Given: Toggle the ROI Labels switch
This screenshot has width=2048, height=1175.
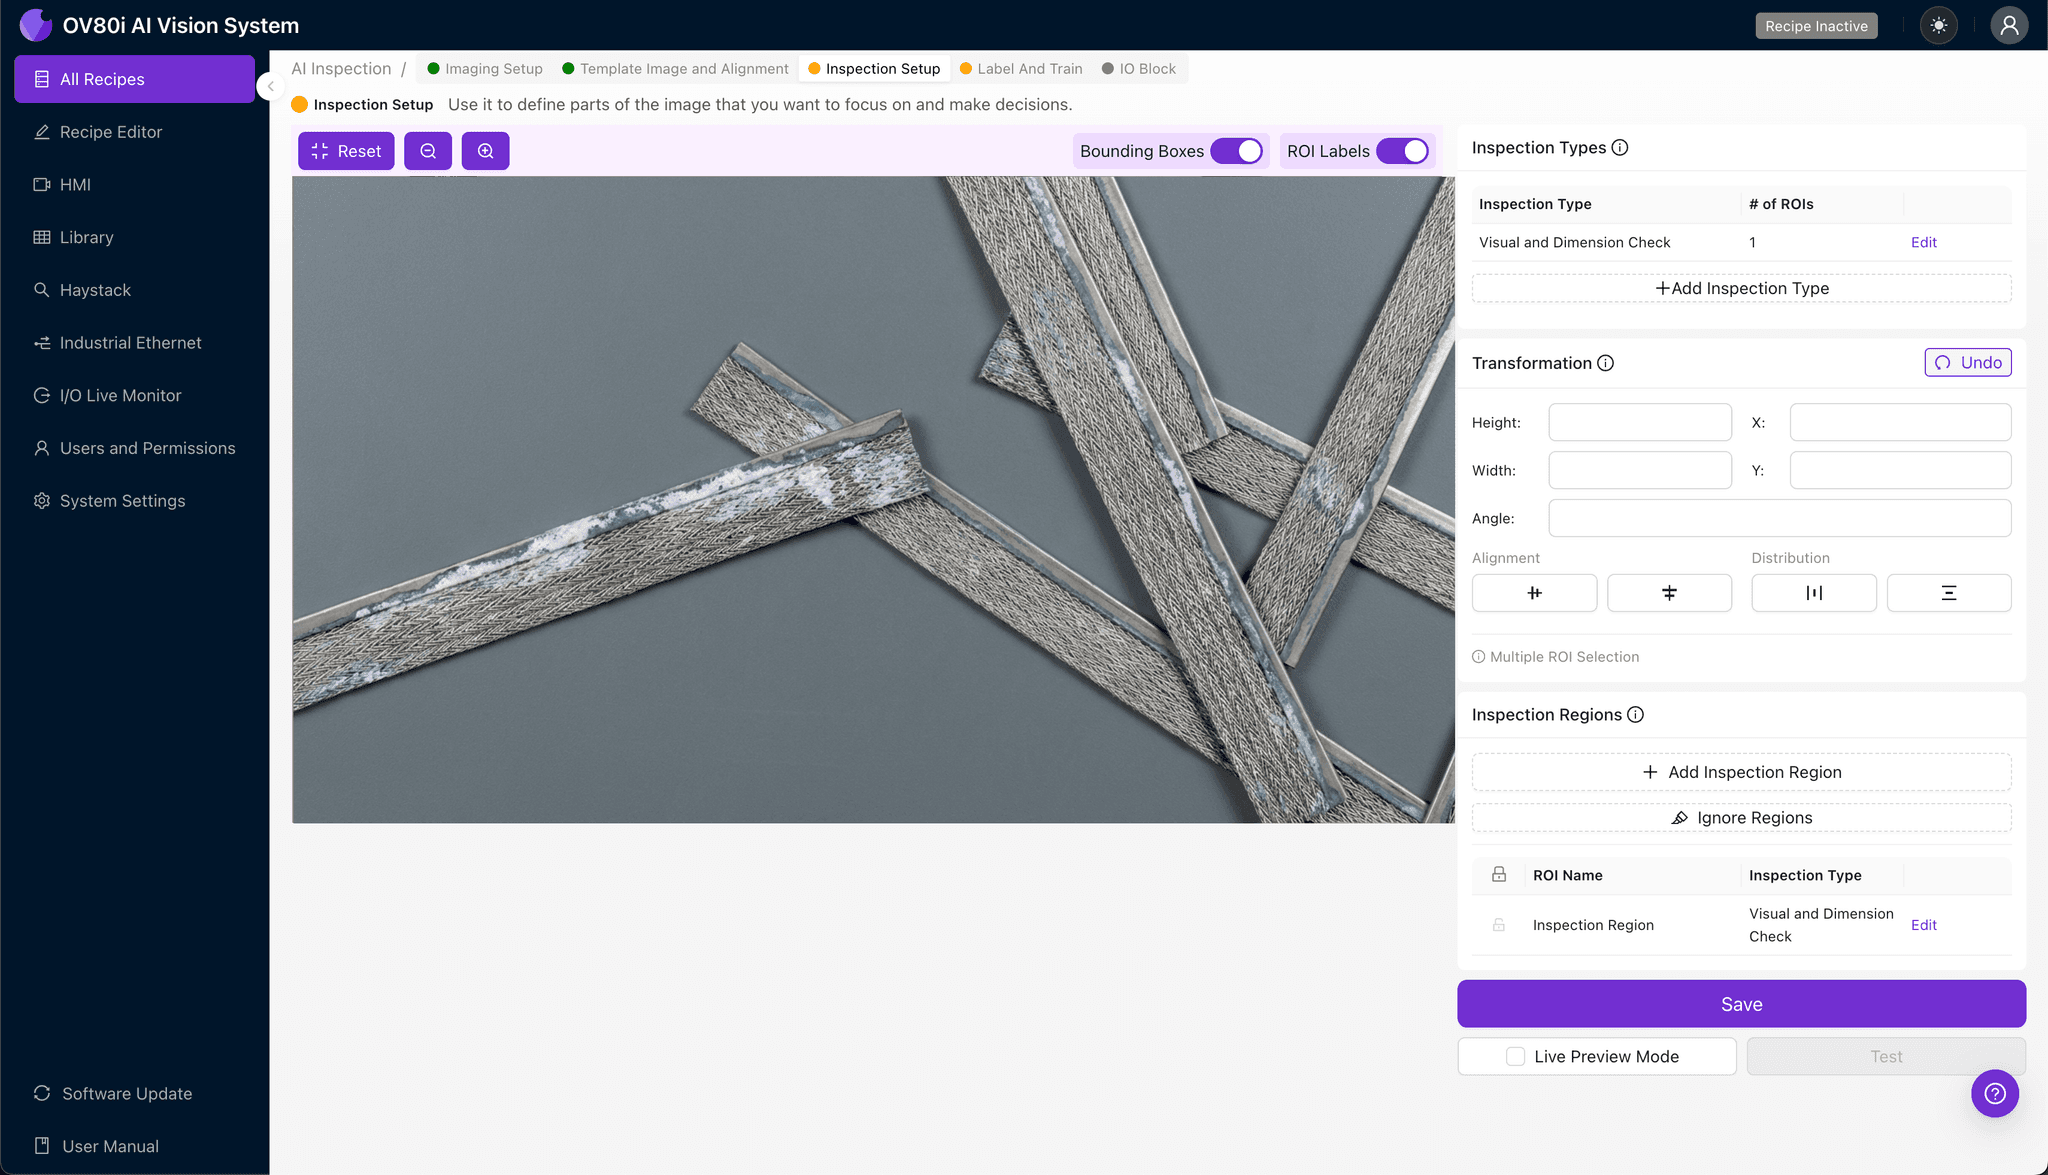Looking at the screenshot, I should [1402, 151].
